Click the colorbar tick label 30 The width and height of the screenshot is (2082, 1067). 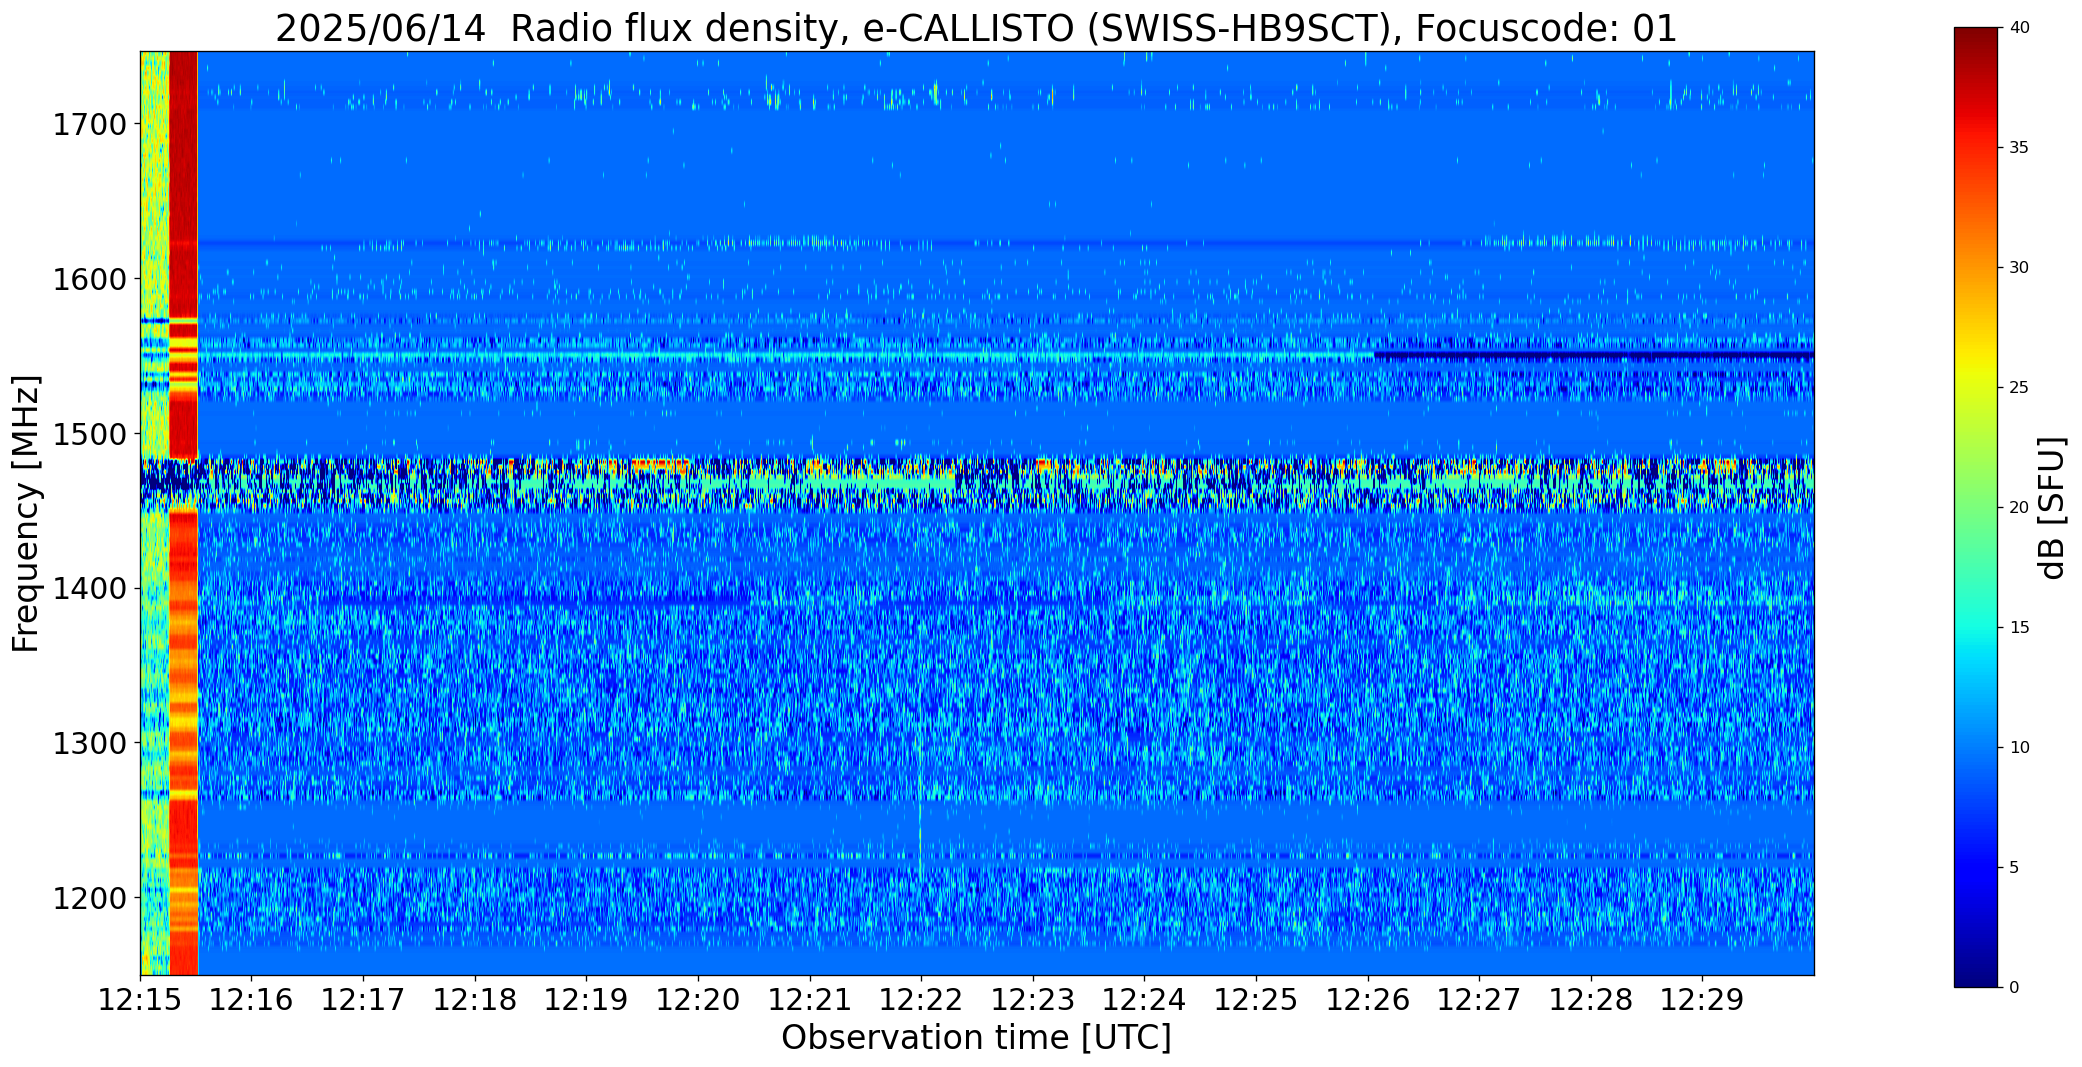click(x=2019, y=268)
